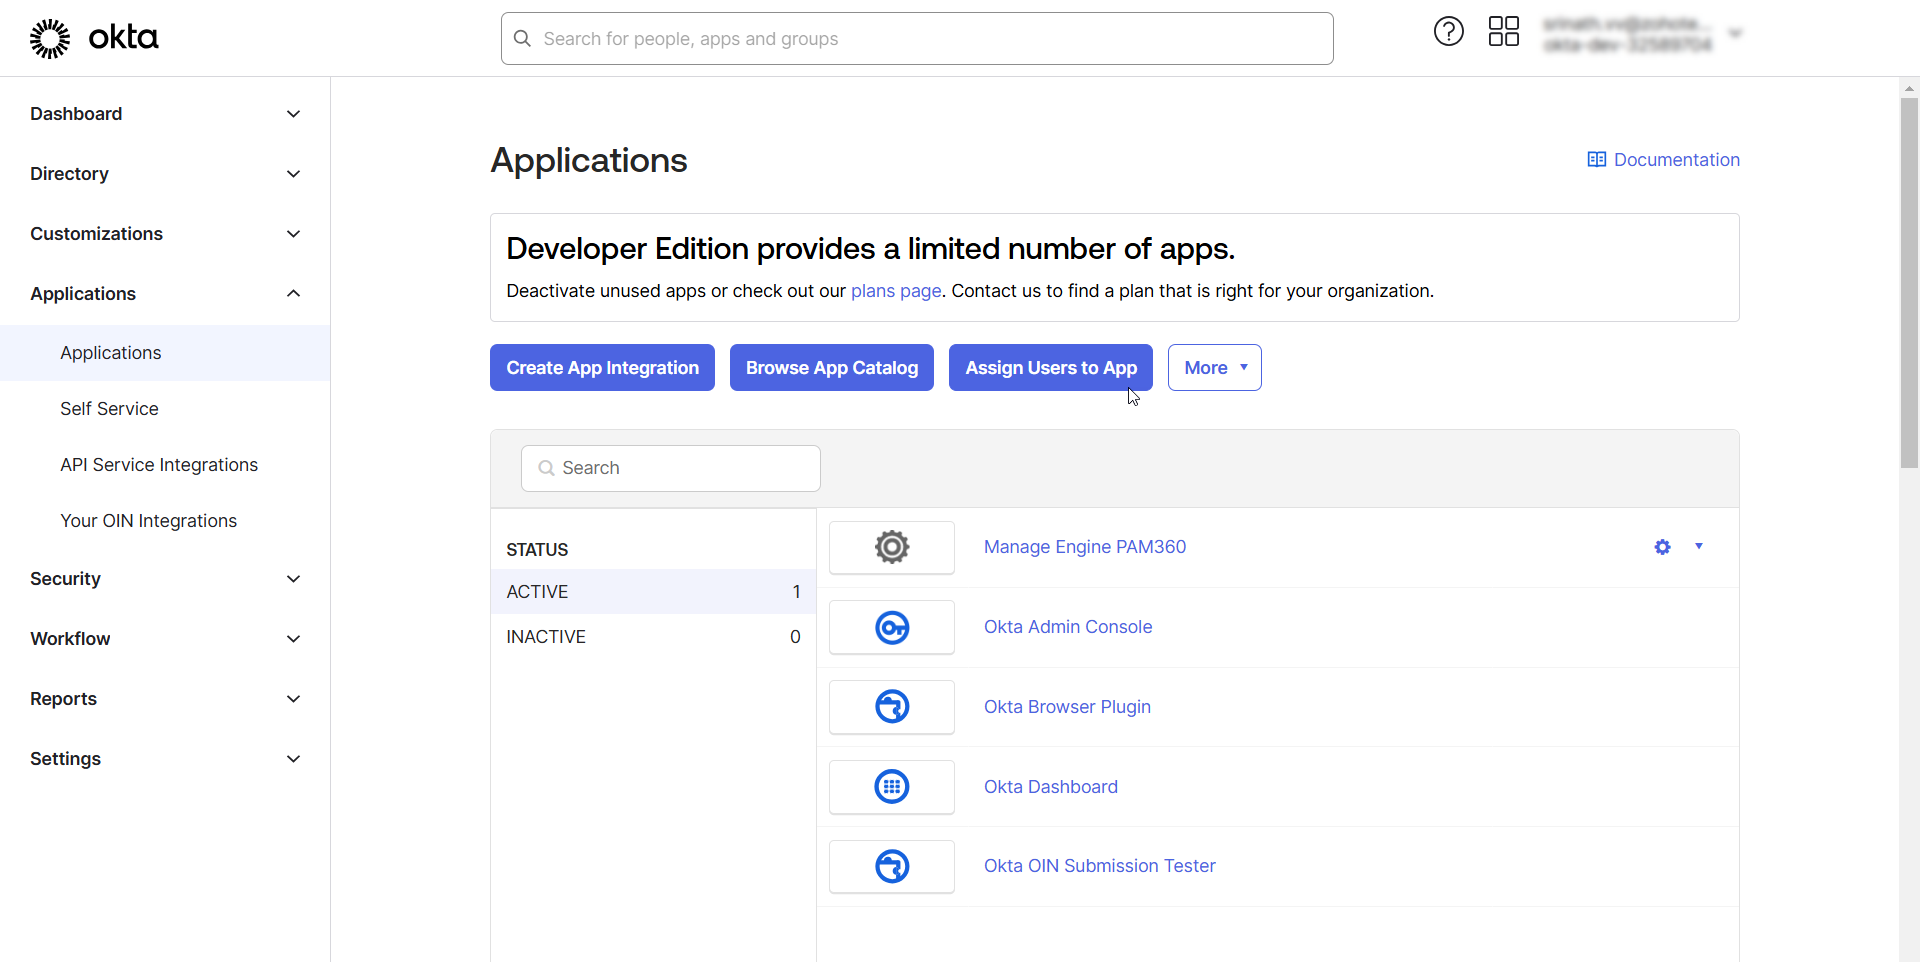Expand the More dropdown
This screenshot has height=962, width=1920.
coord(1213,367)
